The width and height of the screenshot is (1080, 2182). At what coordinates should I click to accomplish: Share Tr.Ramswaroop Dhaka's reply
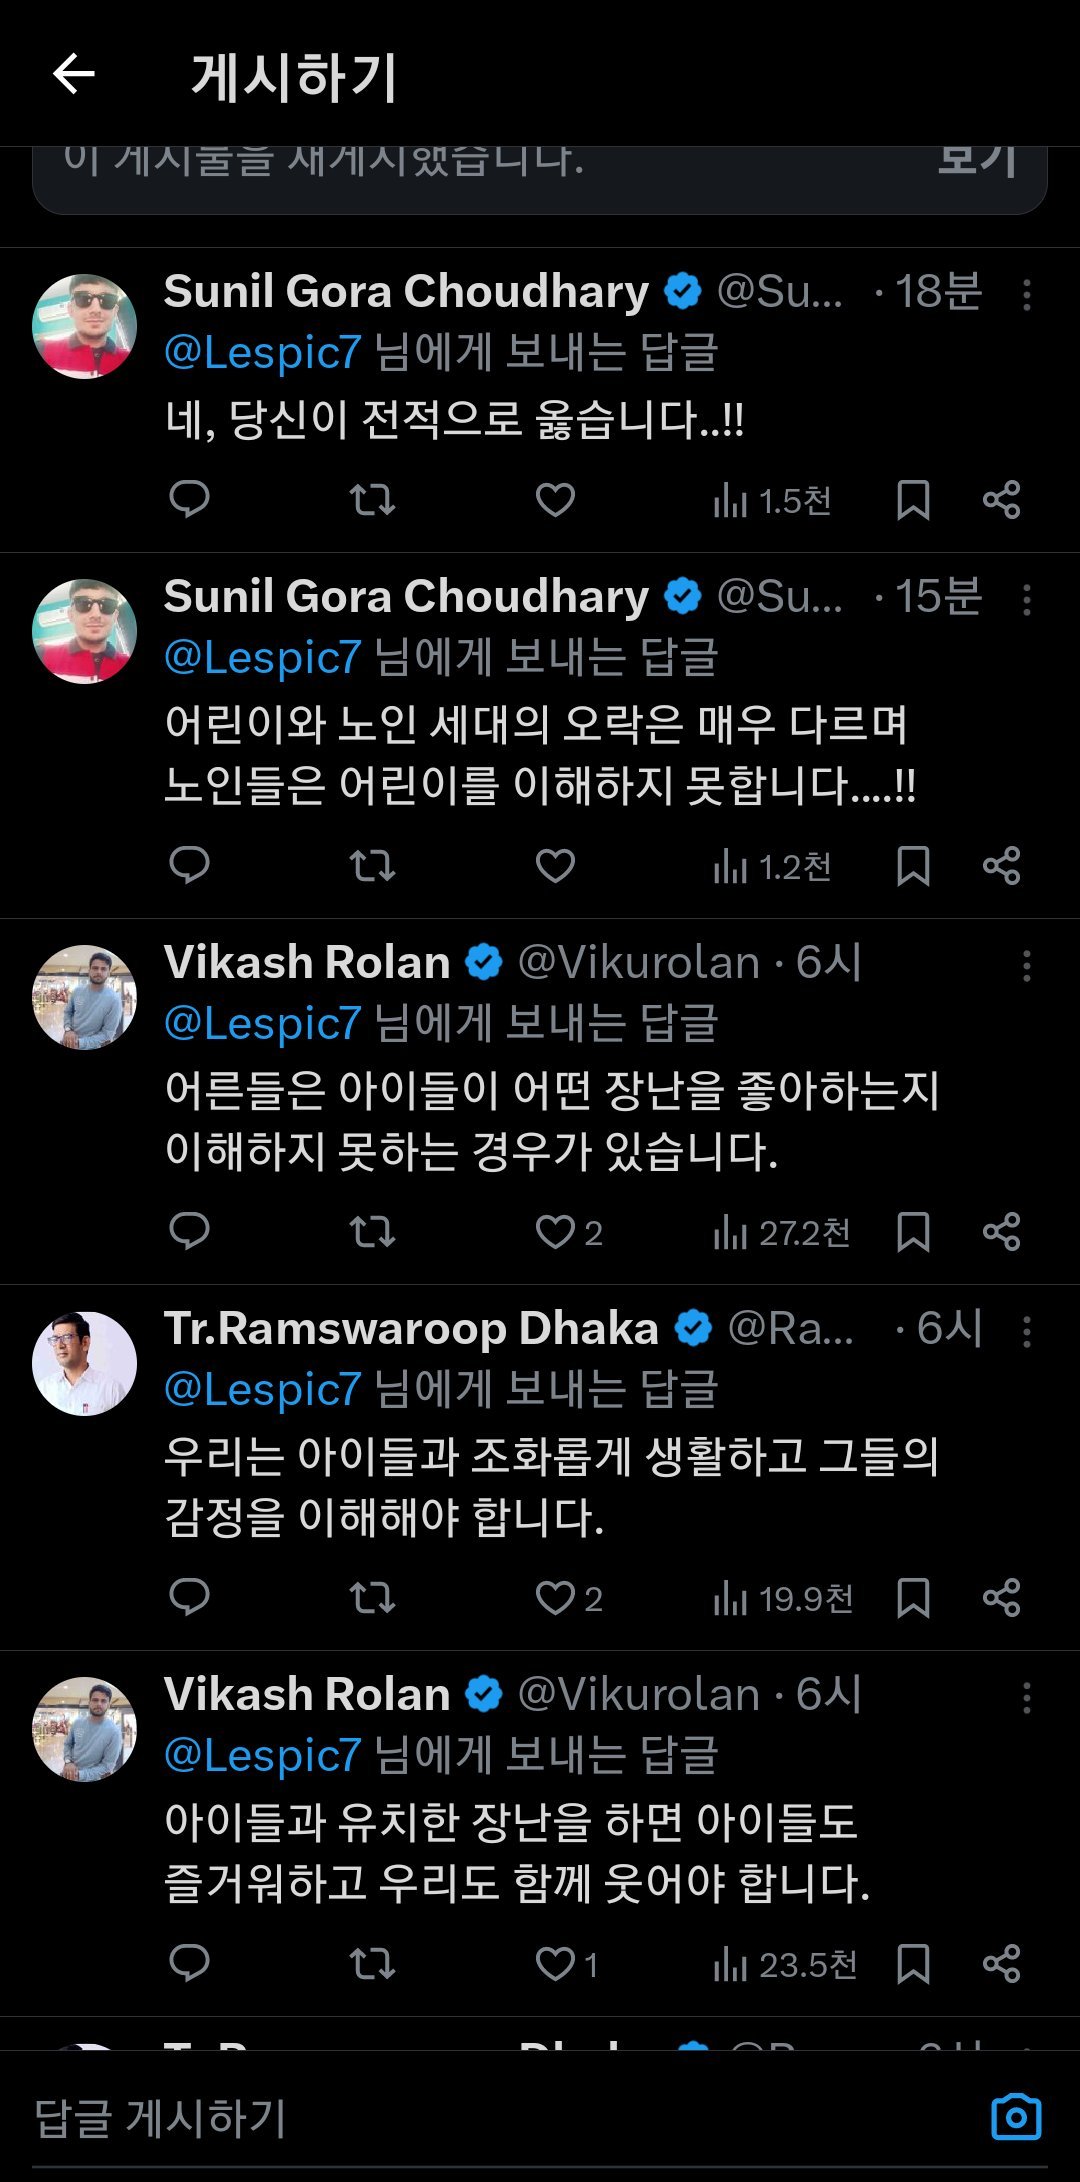point(1001,1597)
